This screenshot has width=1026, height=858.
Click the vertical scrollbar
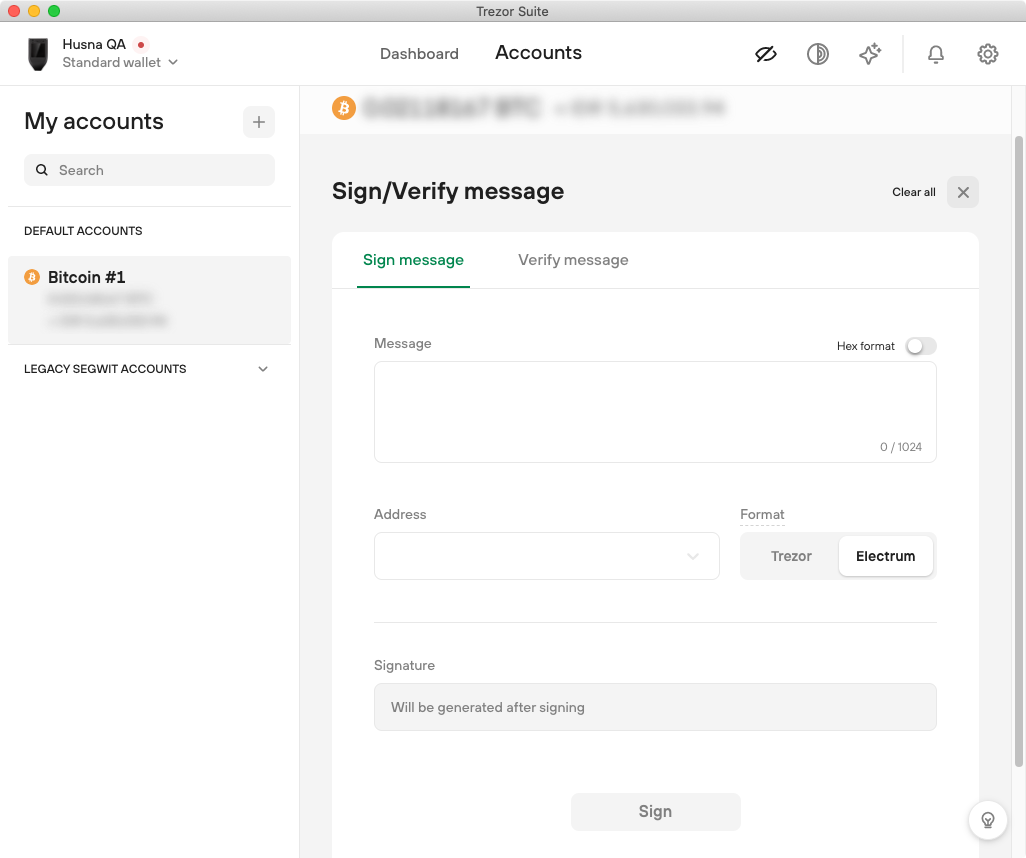pos(1019,452)
